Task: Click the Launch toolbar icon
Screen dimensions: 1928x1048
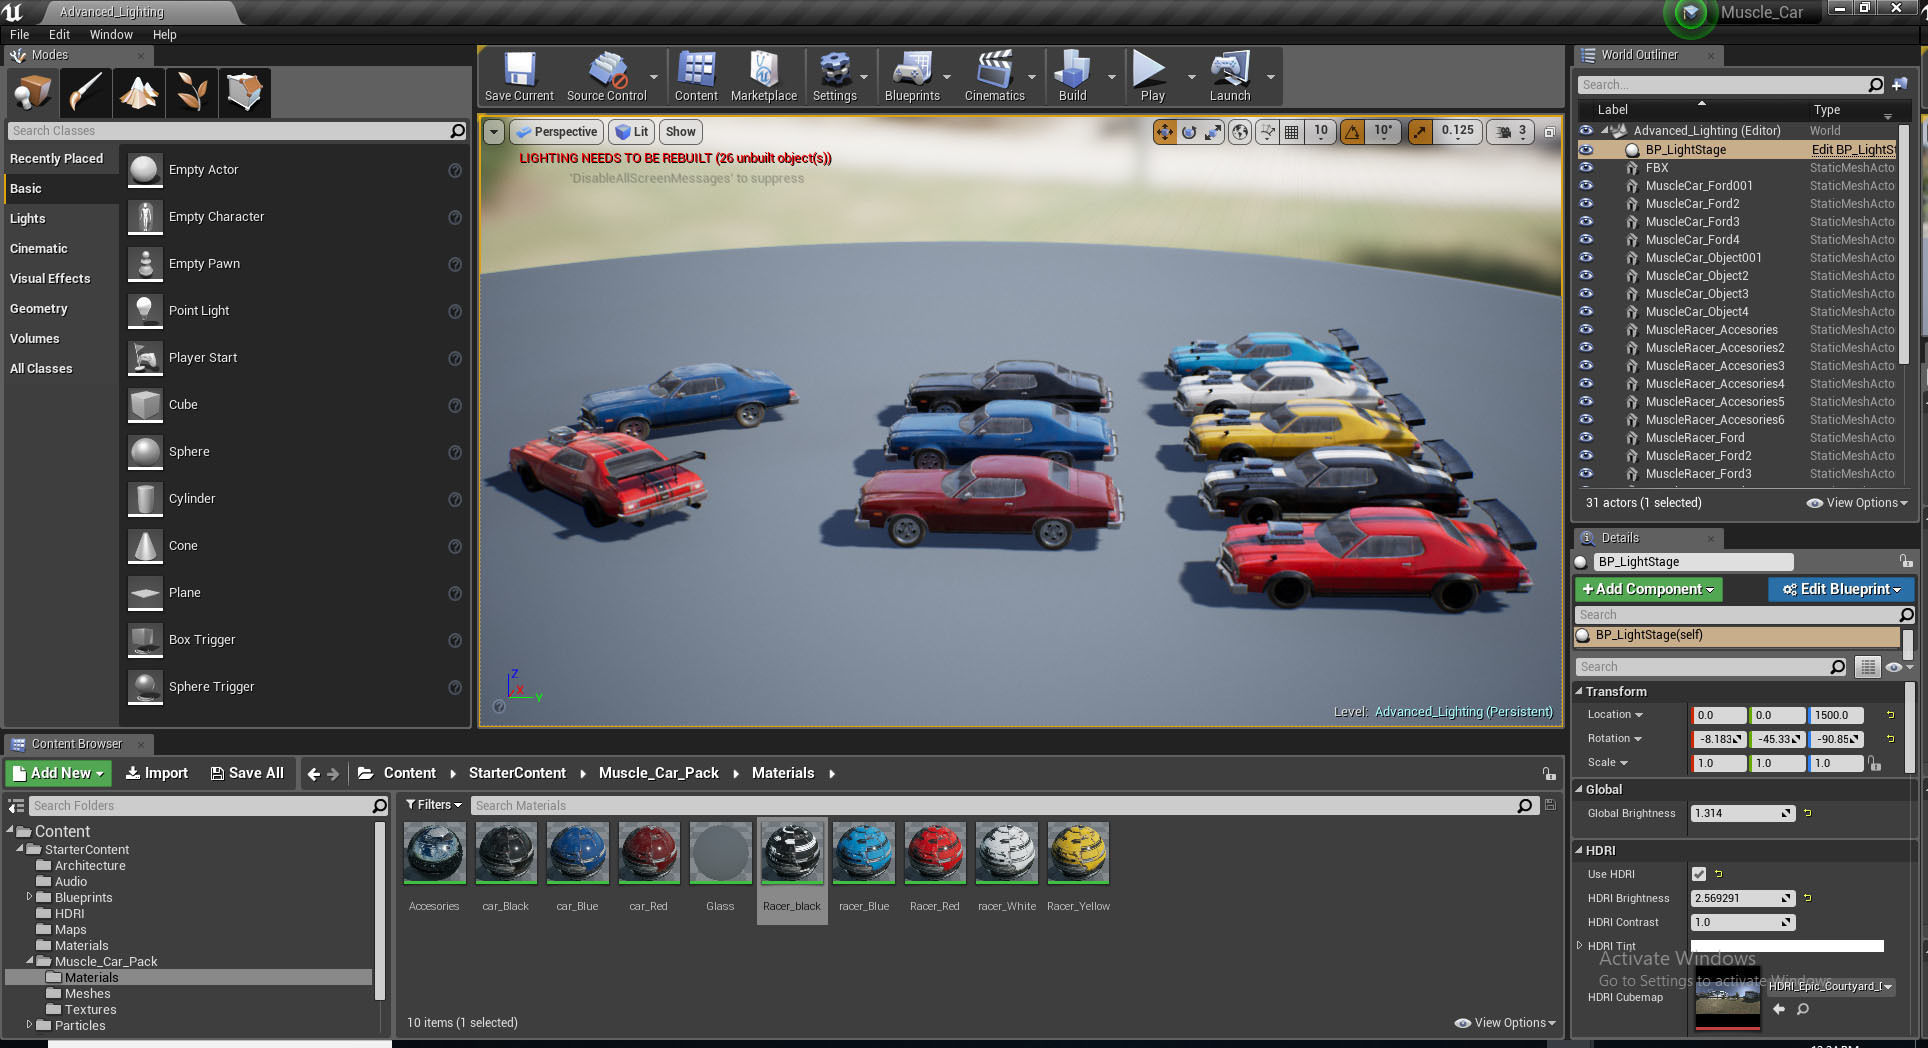Action: [1230, 77]
